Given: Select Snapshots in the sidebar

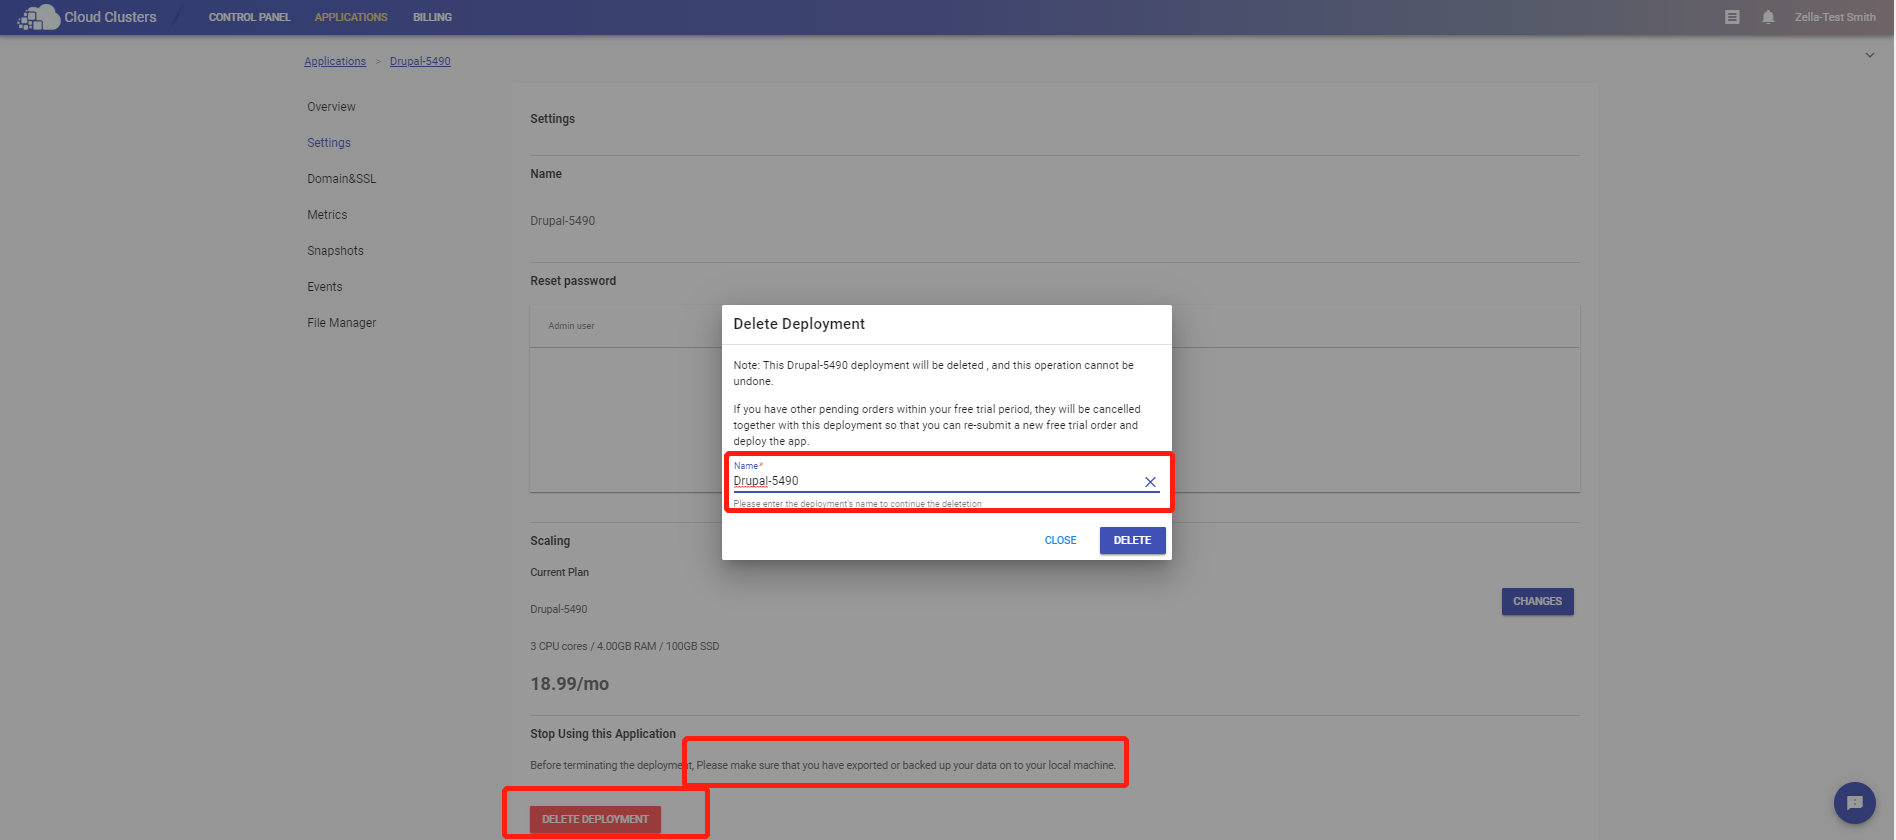Looking at the screenshot, I should pos(335,251).
